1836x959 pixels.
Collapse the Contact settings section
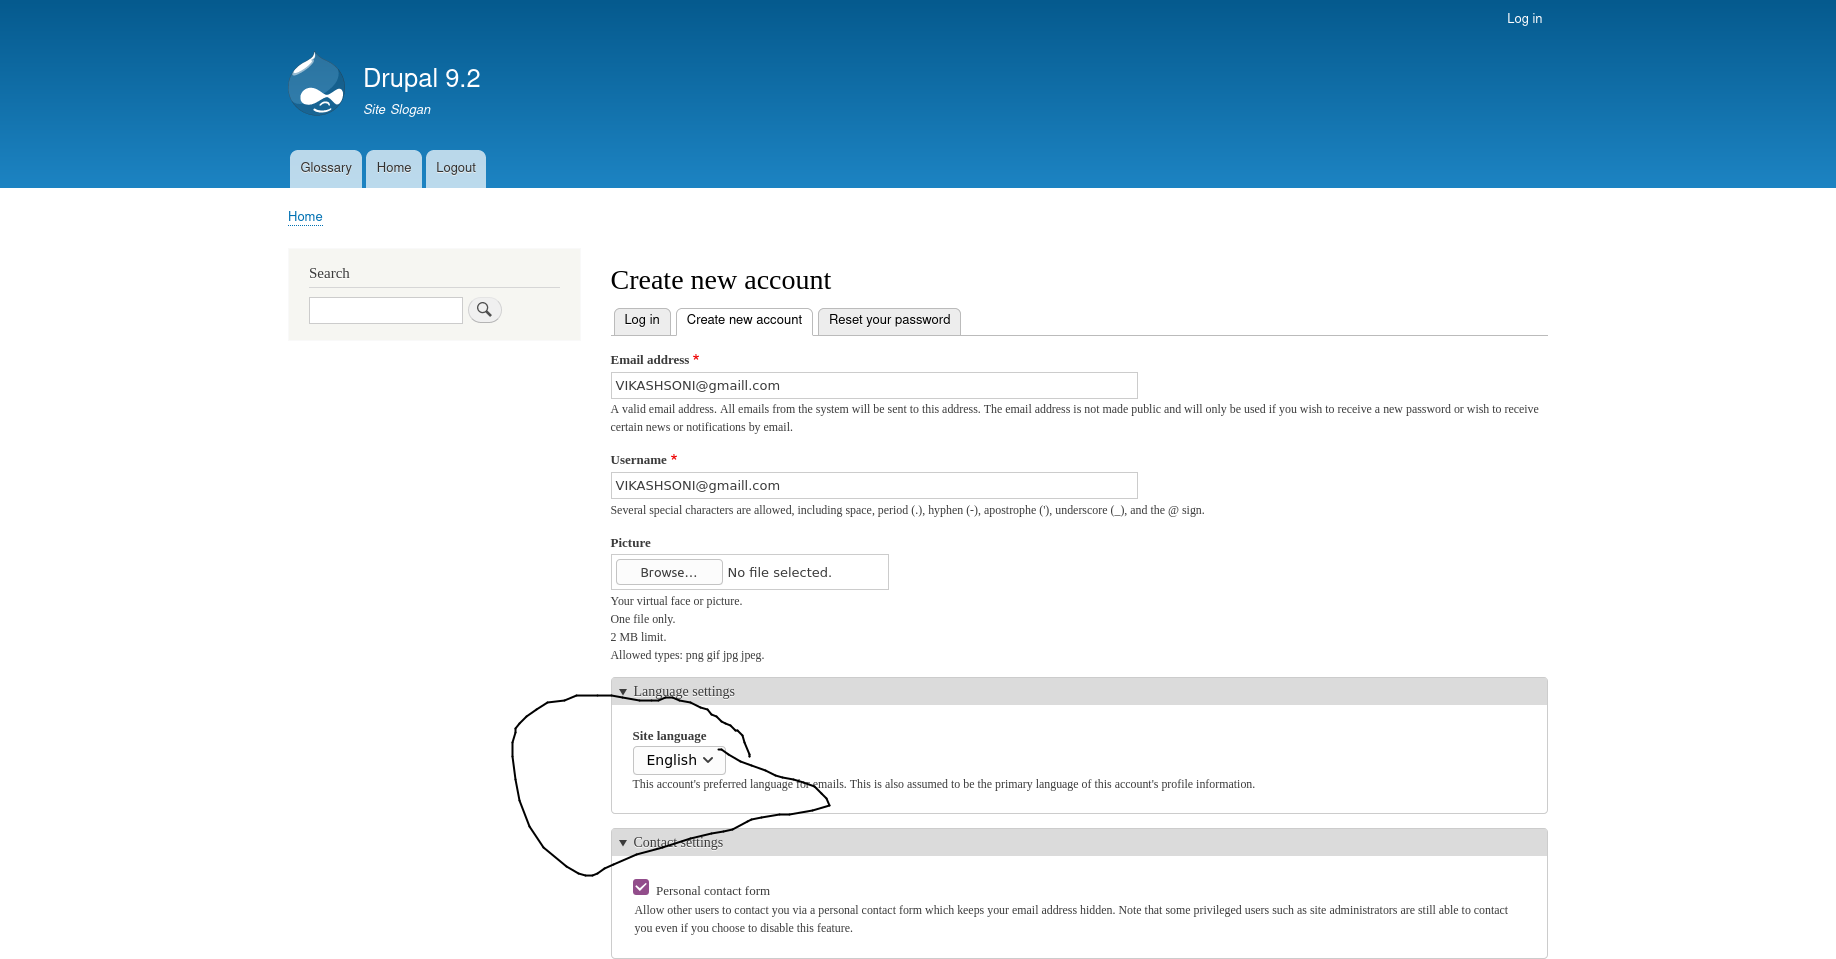pyautogui.click(x=678, y=842)
